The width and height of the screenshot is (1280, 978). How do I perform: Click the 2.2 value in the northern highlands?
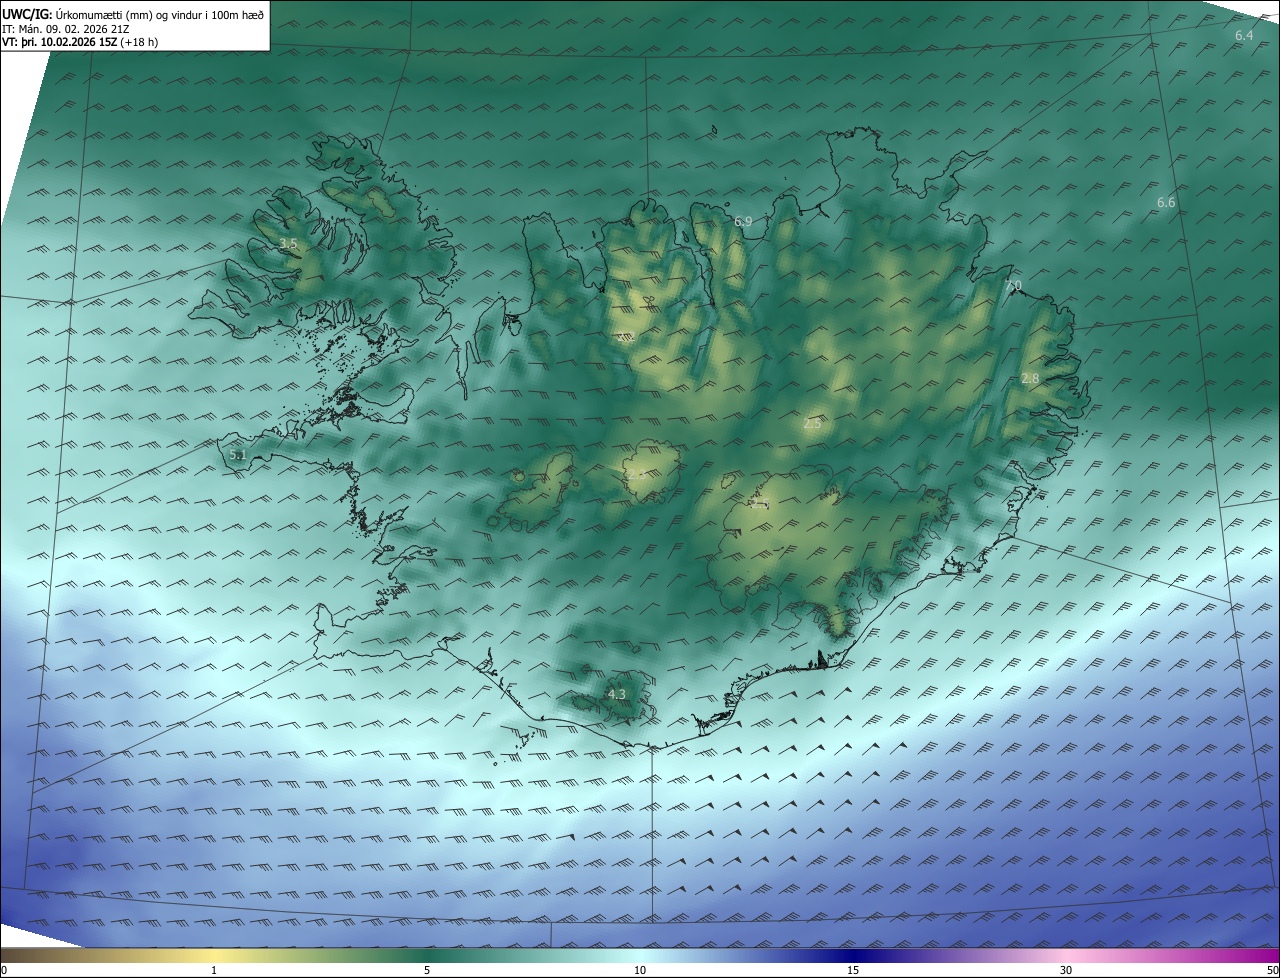627,337
